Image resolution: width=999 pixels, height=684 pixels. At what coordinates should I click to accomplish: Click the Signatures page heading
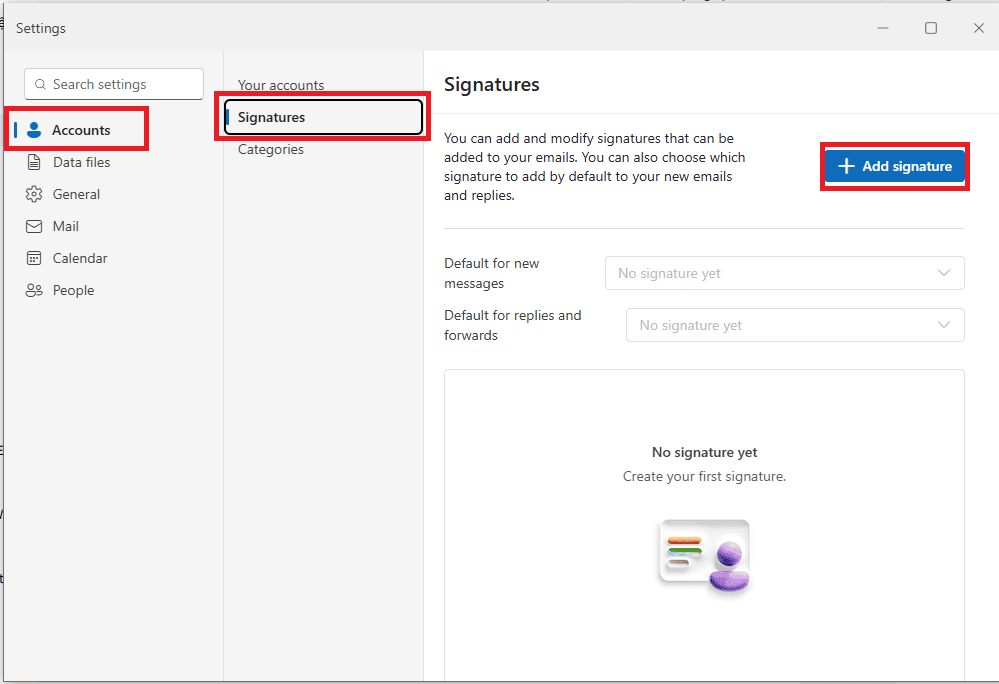click(491, 85)
